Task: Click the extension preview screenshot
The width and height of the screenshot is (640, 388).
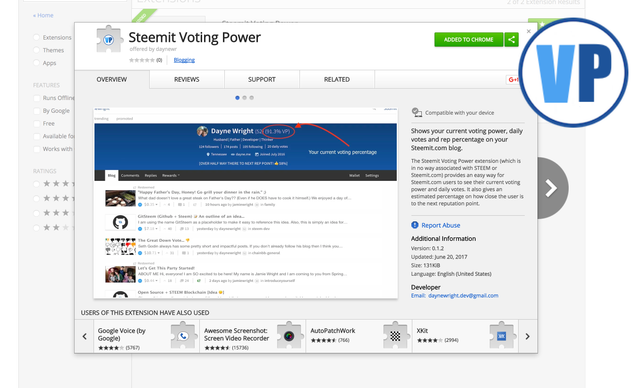Action: coord(246,203)
